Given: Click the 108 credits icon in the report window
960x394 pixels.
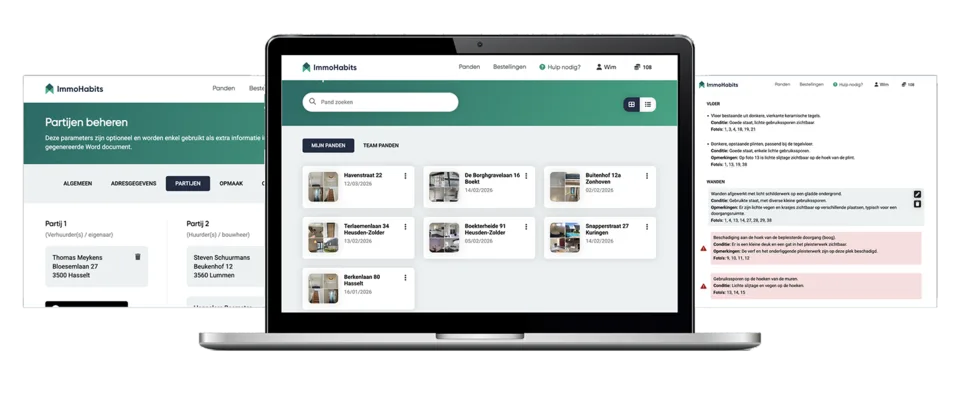Looking at the screenshot, I should (x=904, y=84).
